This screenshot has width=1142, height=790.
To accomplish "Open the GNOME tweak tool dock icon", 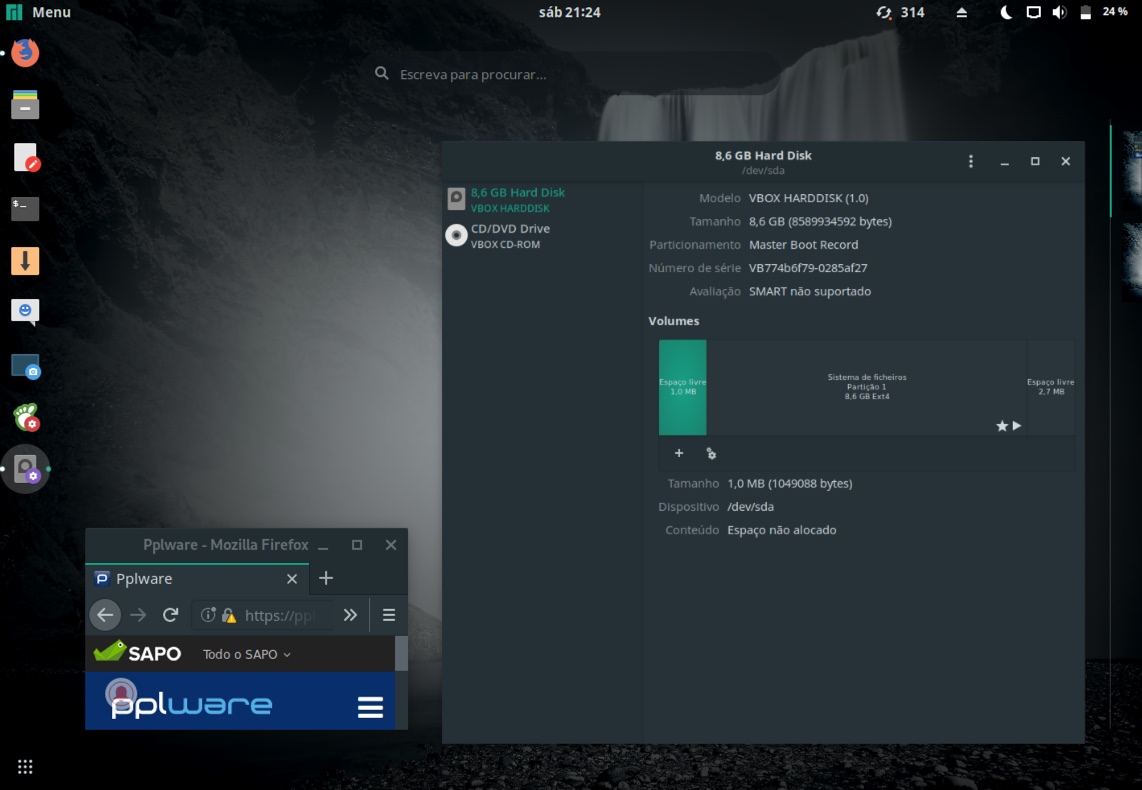I will point(25,417).
